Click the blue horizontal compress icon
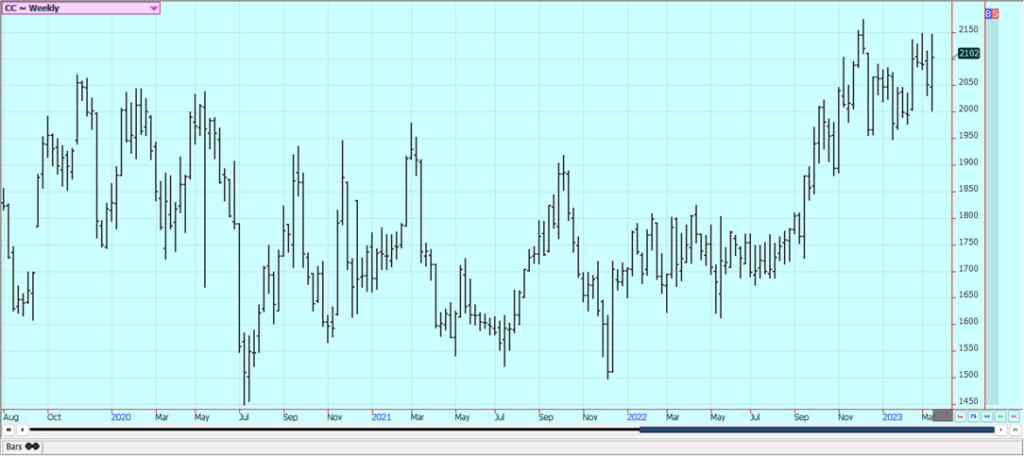The image size is (1024, 456). (987, 416)
